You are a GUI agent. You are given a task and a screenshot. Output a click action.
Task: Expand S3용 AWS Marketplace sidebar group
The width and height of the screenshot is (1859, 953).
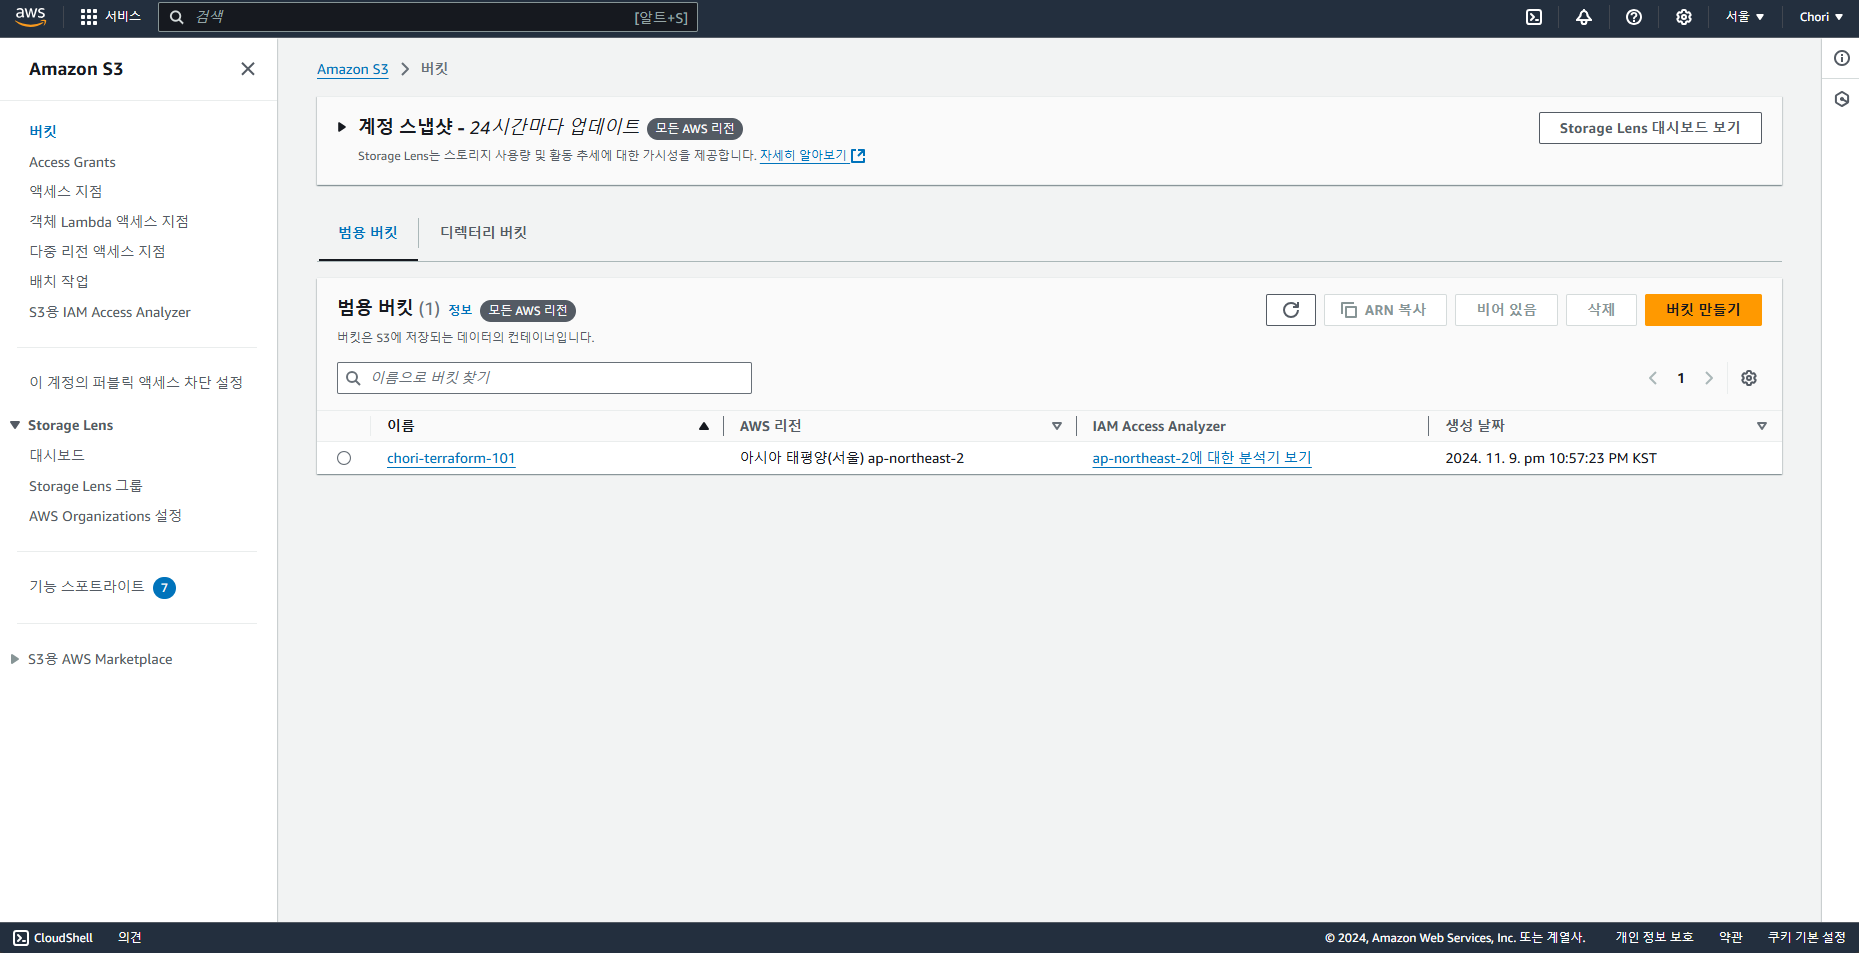15,659
